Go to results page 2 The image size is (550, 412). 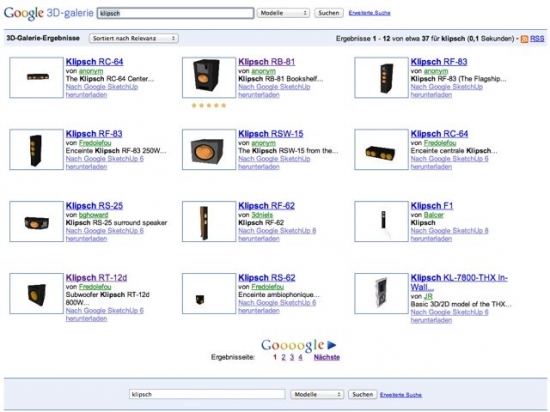pyautogui.click(x=283, y=357)
